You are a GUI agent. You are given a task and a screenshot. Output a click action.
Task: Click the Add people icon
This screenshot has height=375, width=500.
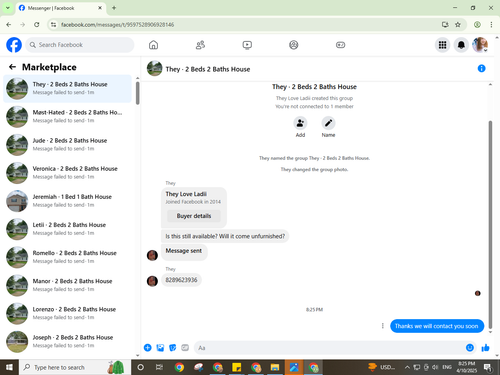click(x=300, y=123)
